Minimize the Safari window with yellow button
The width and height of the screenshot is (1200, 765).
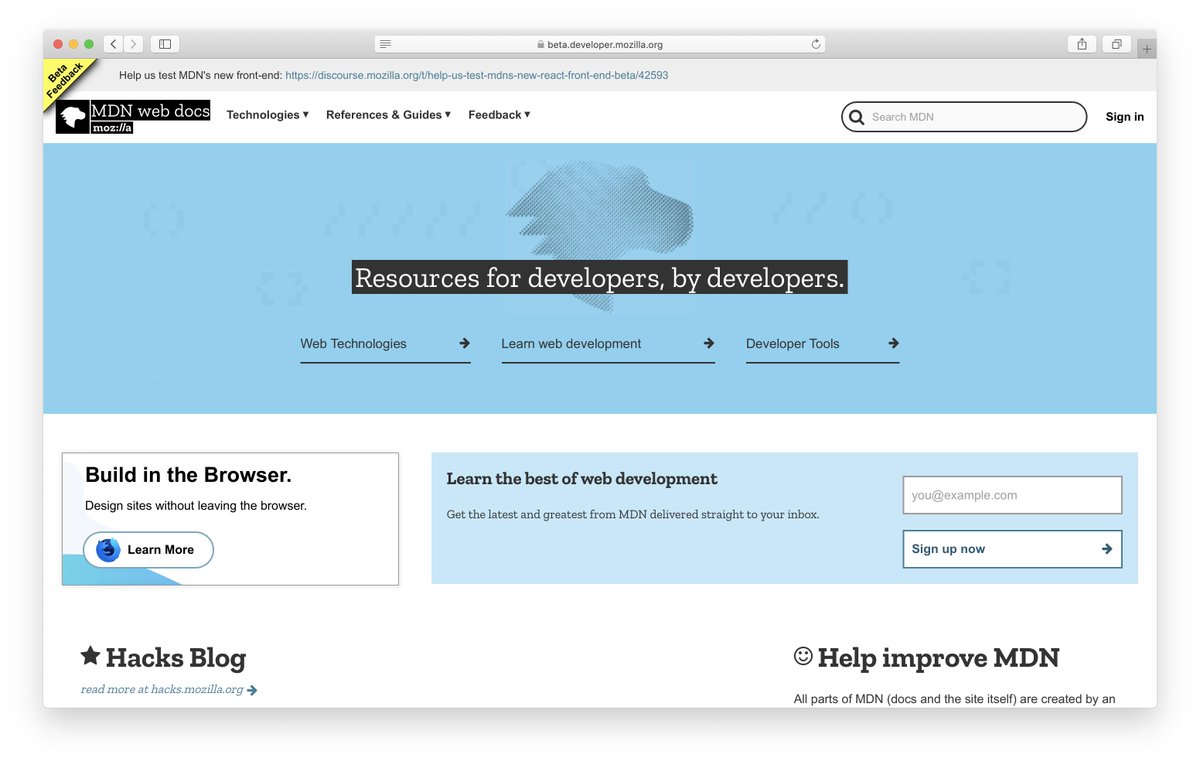(x=73, y=44)
